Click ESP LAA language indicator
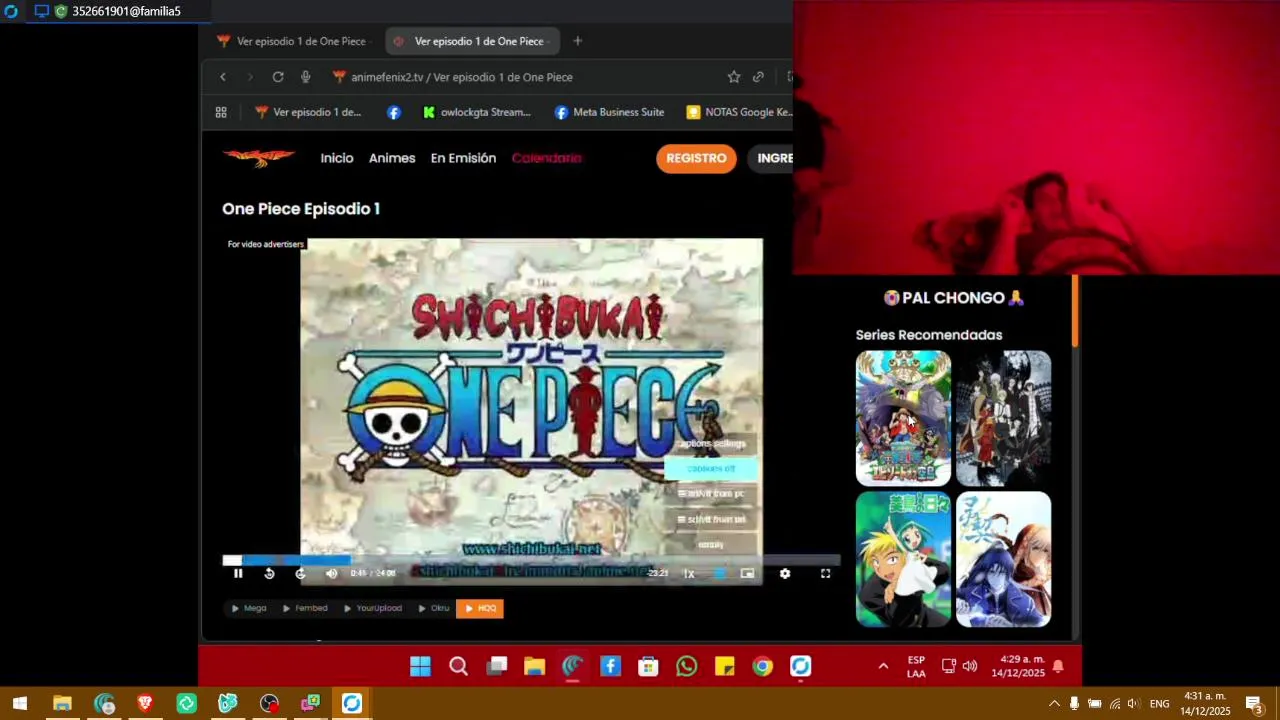Image resolution: width=1280 pixels, height=720 pixels. pos(916,667)
